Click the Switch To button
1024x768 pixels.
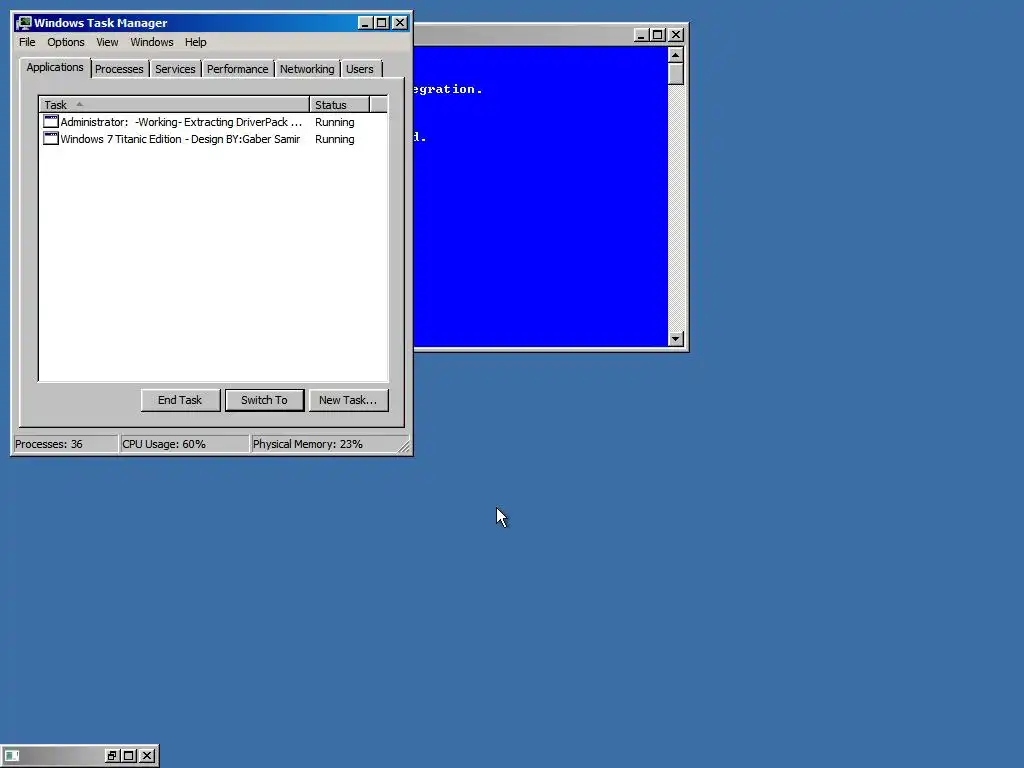[264, 400]
